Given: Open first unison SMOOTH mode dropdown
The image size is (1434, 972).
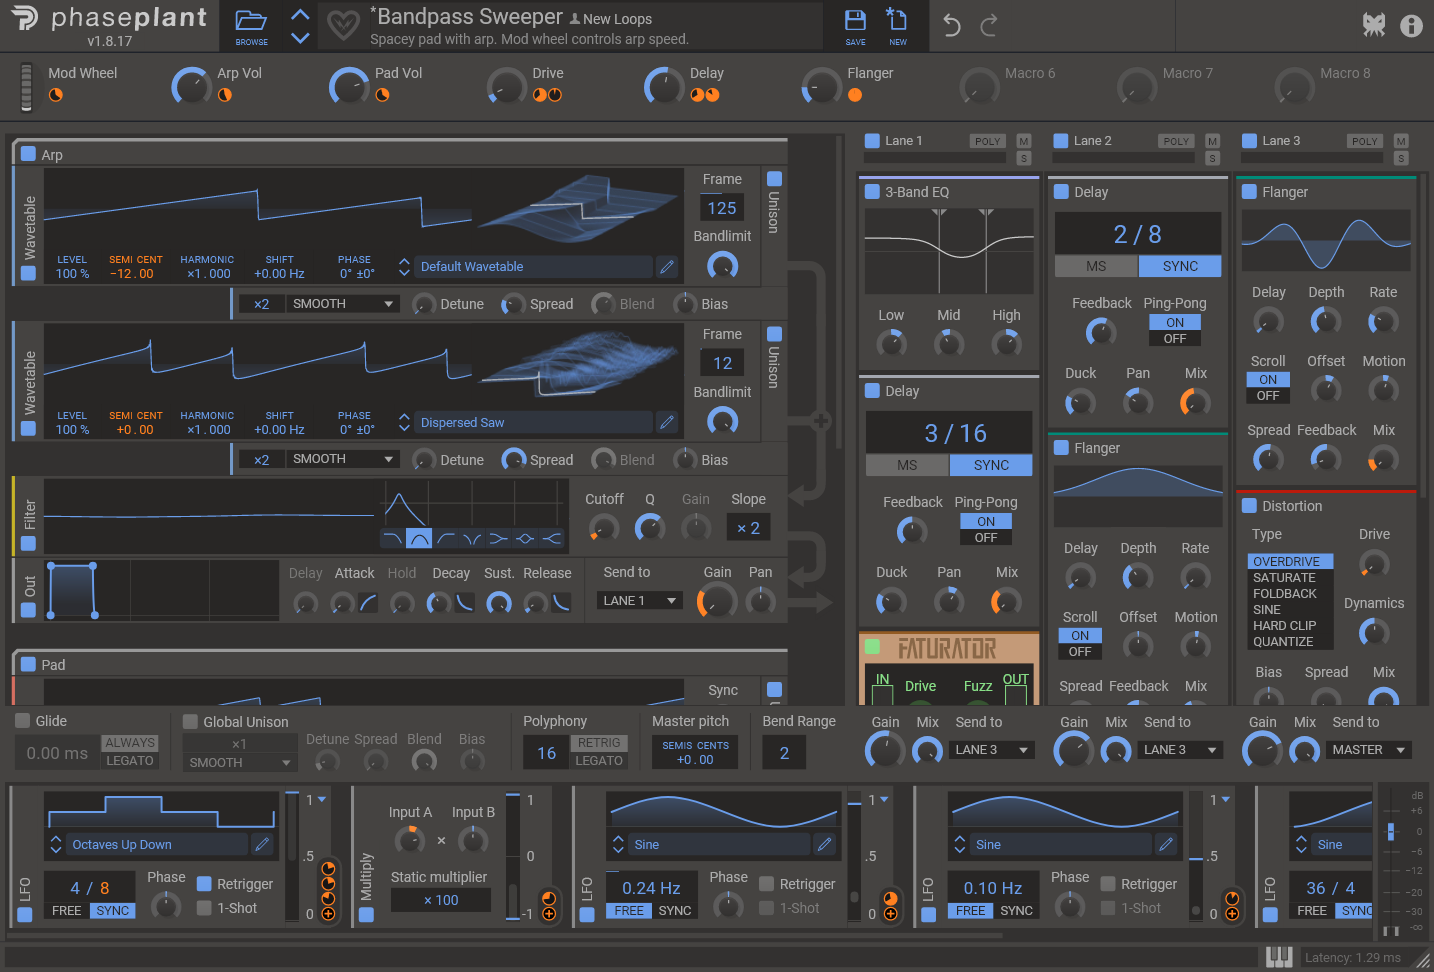Looking at the screenshot, I should [x=343, y=304].
